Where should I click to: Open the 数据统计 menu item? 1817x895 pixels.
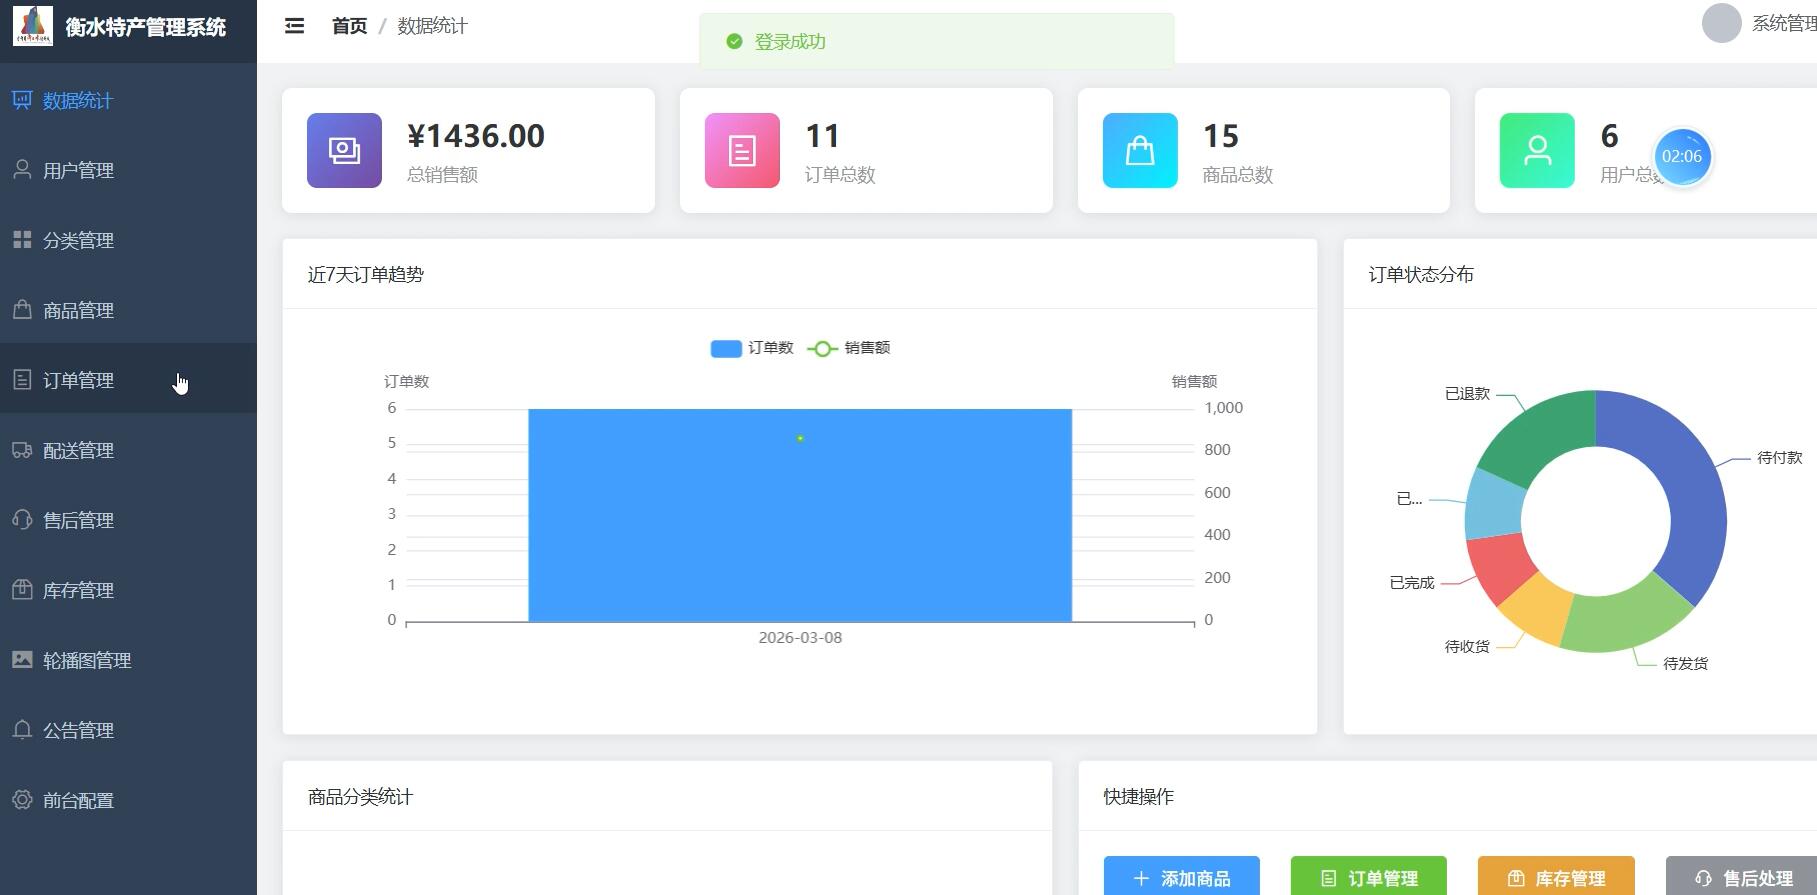[x=128, y=100]
